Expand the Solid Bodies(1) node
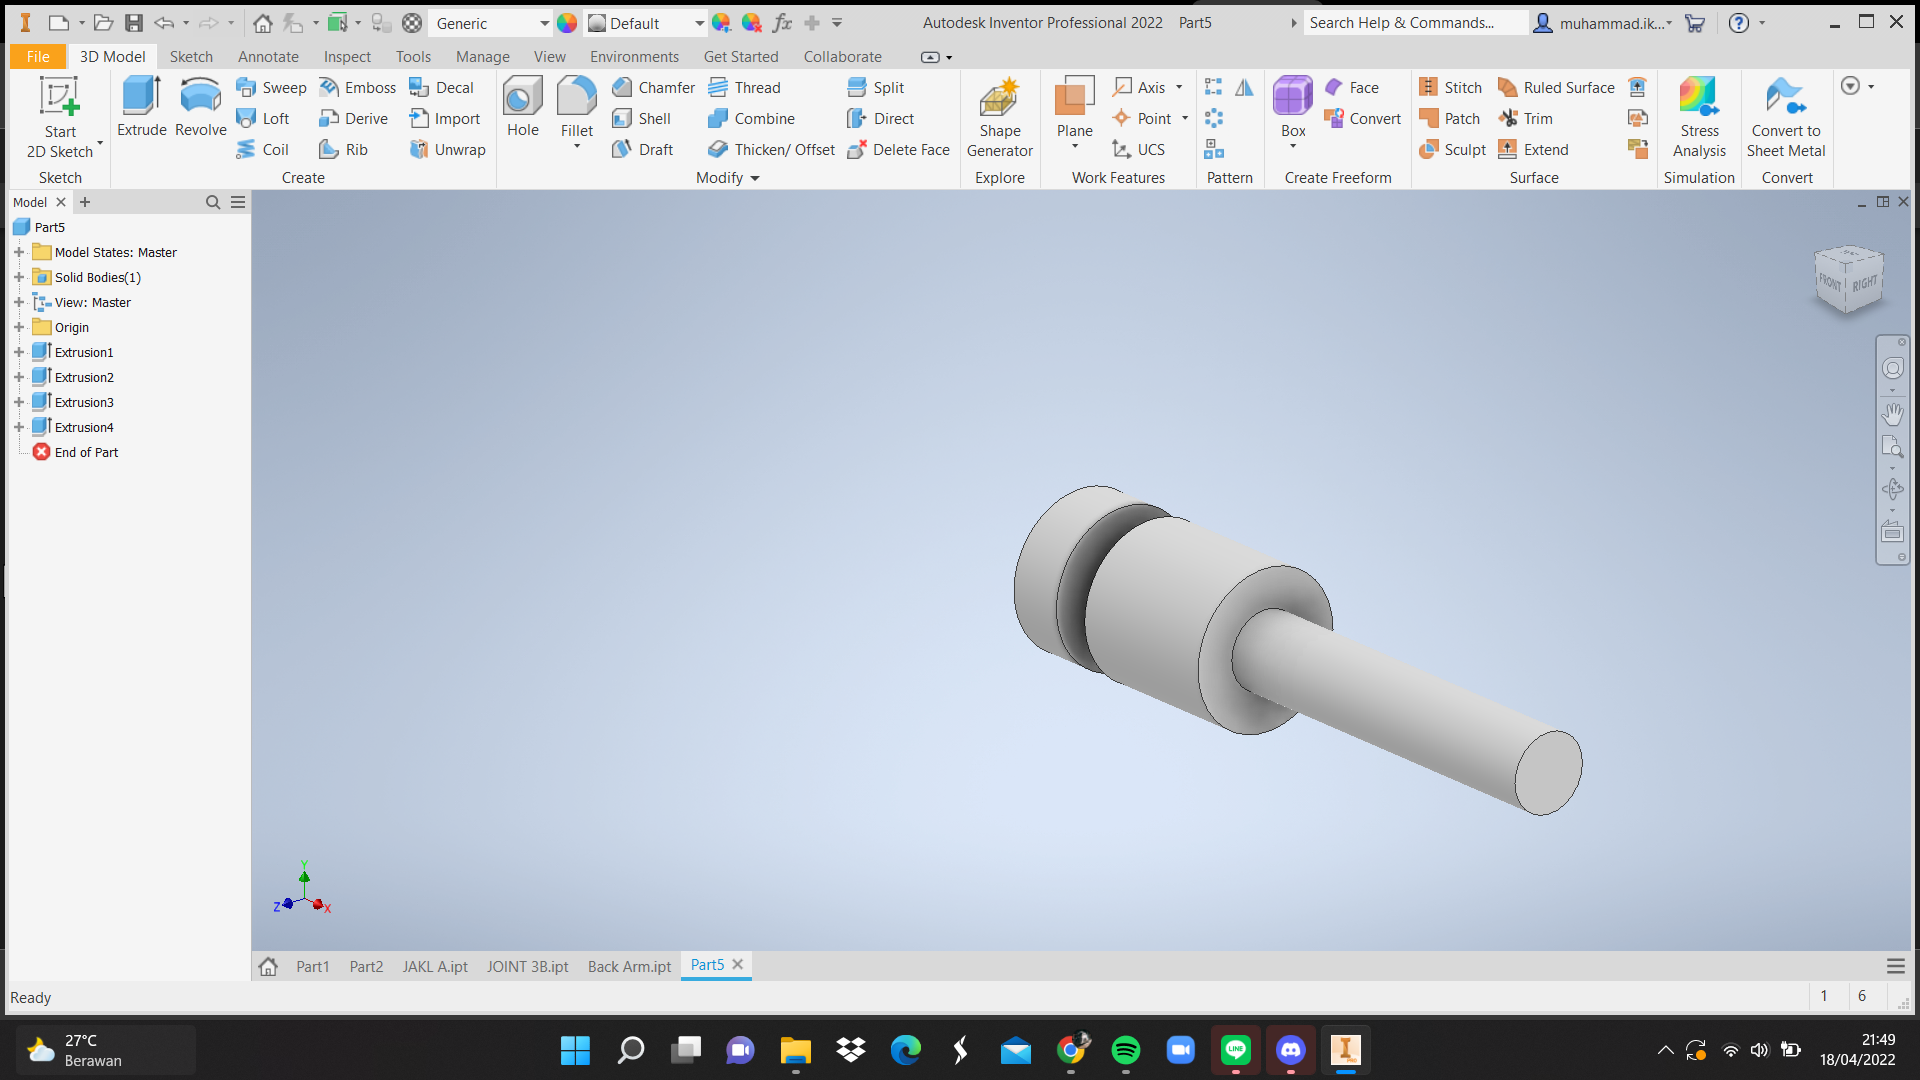Screen dimensions: 1920x1080 (x=19, y=277)
